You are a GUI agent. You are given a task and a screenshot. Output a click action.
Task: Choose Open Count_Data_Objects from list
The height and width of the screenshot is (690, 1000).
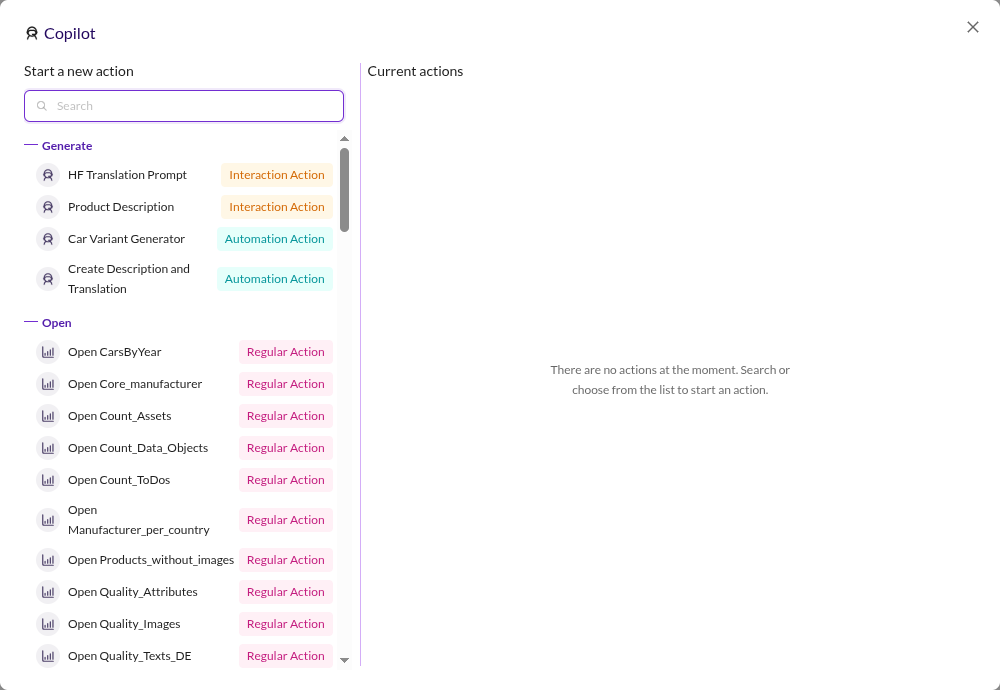tap(184, 448)
